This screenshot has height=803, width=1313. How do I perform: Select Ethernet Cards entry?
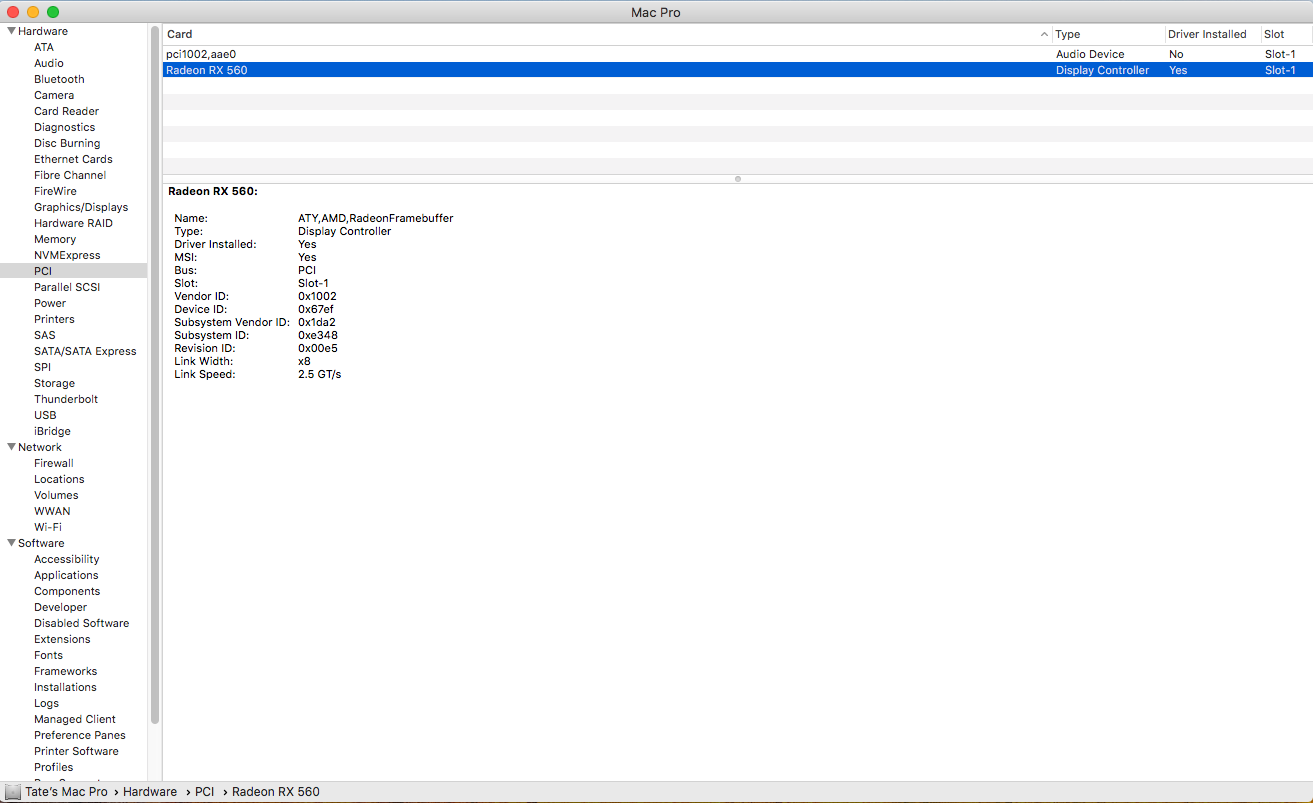[x=73, y=159]
